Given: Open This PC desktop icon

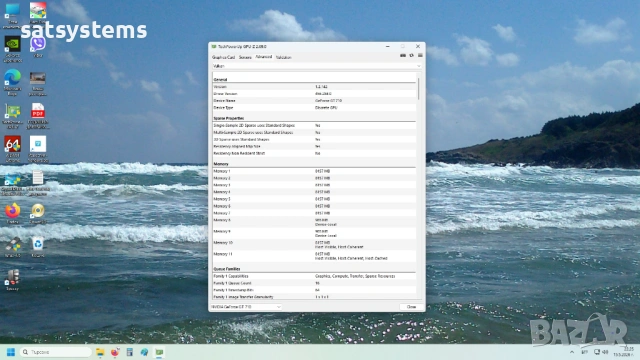Looking at the screenshot, I should (x=12, y=16).
